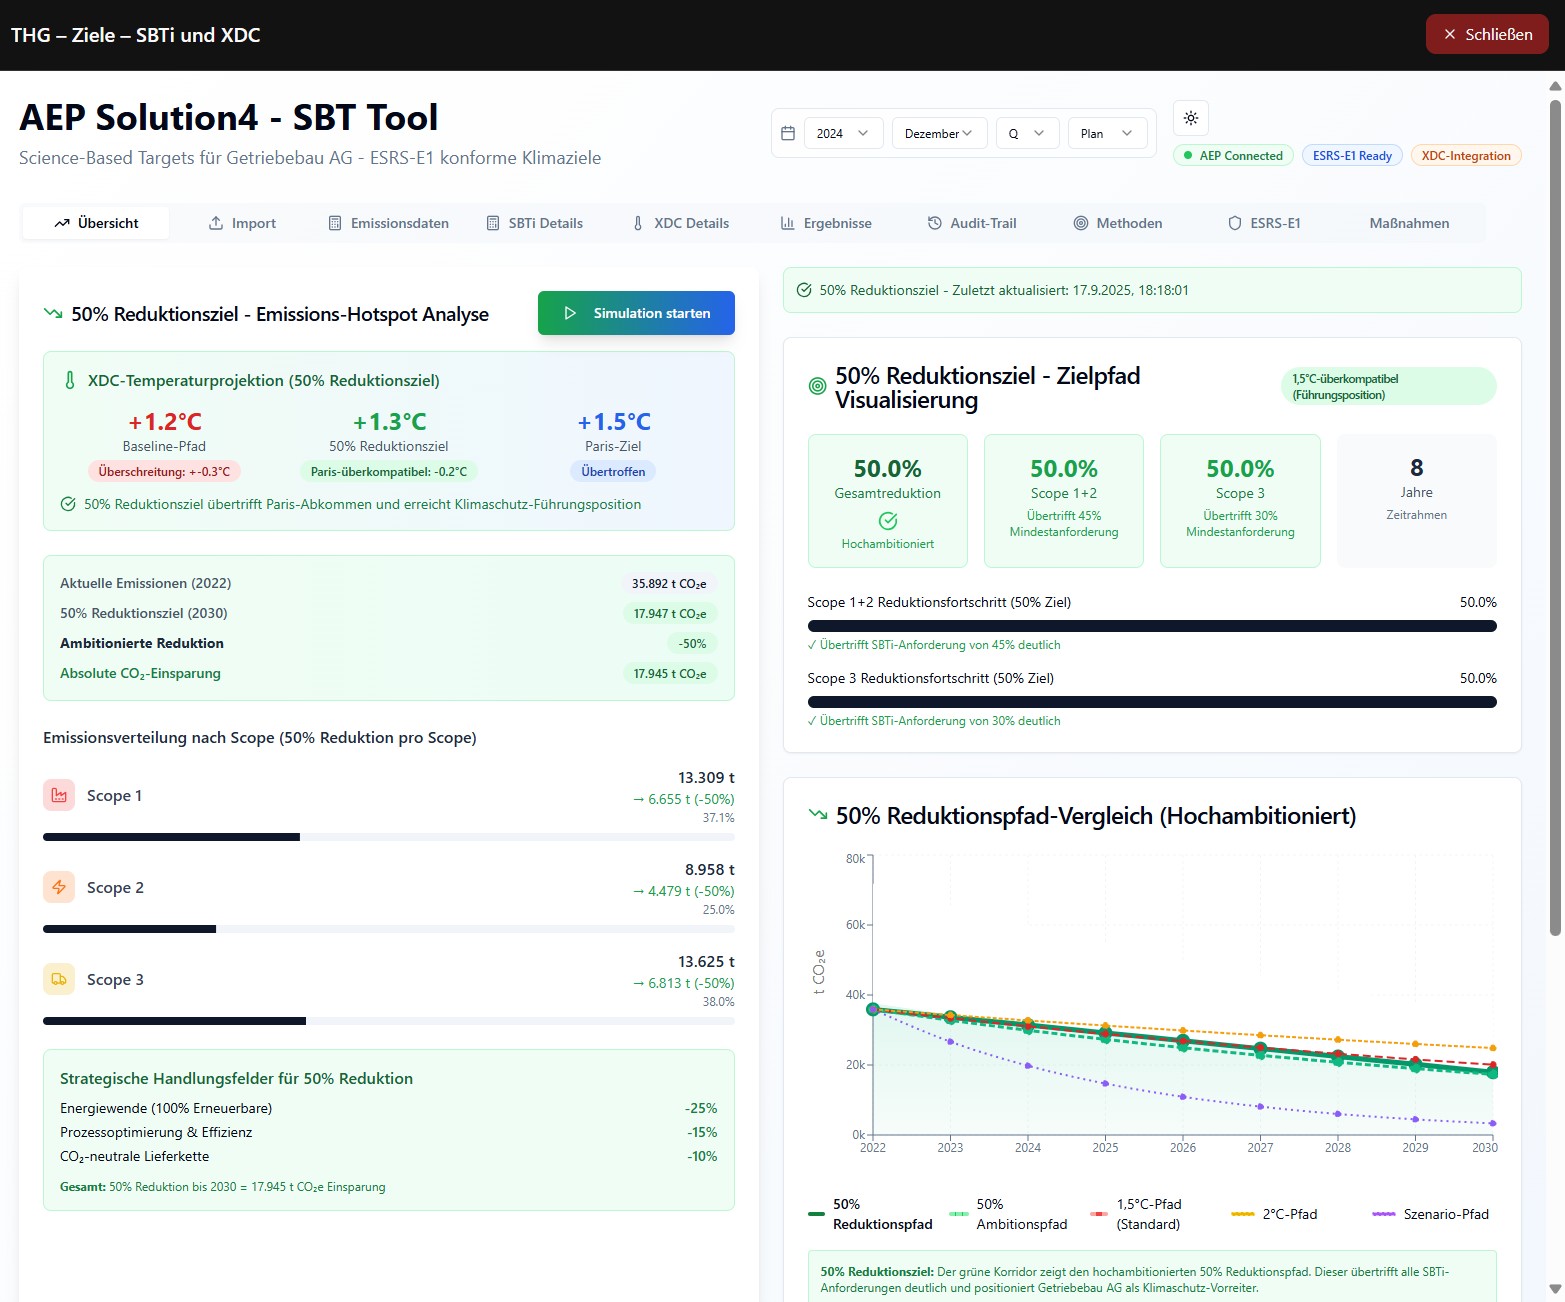Open the Audit-Trail tab
Viewport: 1565px width, 1302px height.
(971, 223)
